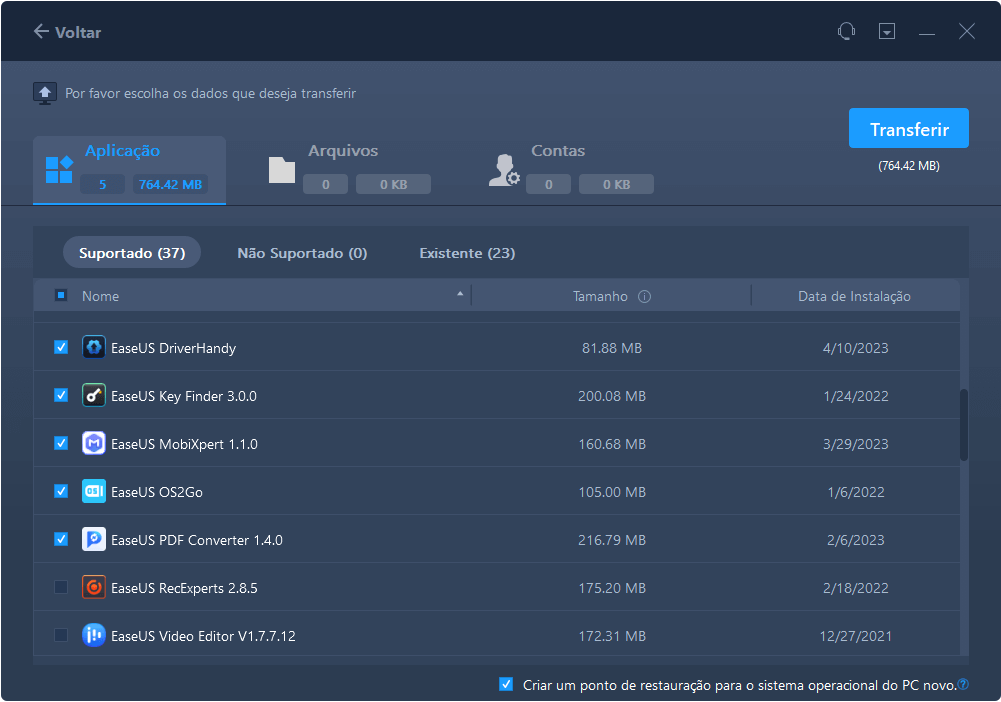The height and width of the screenshot is (702, 1001).
Task: Check EaseUS Video Editor V1.7.7.12
Action: (61, 635)
